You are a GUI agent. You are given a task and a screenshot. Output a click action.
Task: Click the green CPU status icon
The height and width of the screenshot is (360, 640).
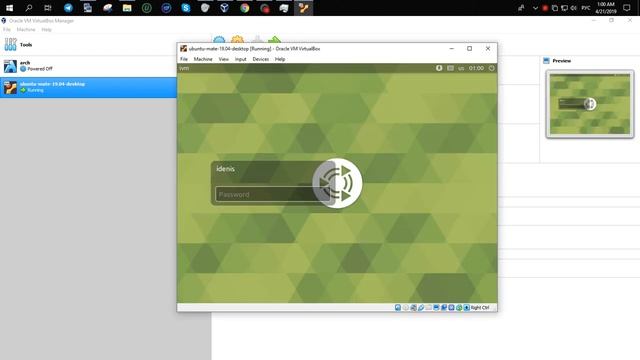459,307
